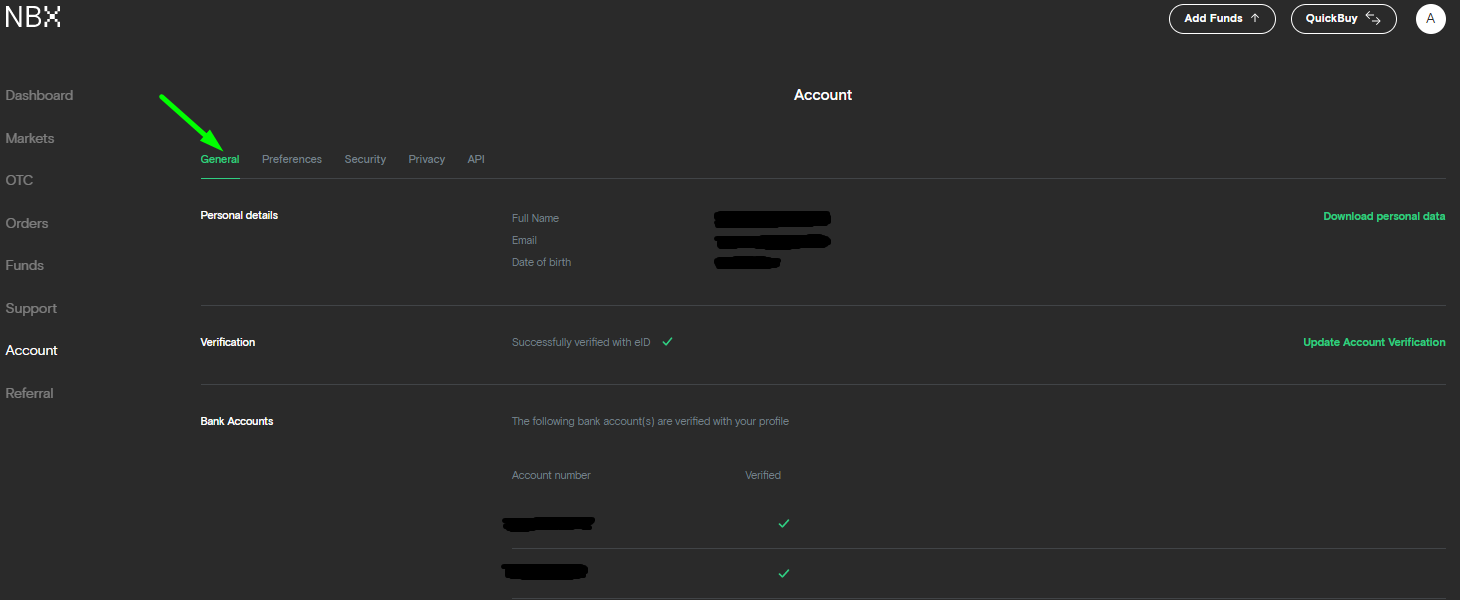Click the NBX logo
The height and width of the screenshot is (600, 1460).
click(33, 17)
